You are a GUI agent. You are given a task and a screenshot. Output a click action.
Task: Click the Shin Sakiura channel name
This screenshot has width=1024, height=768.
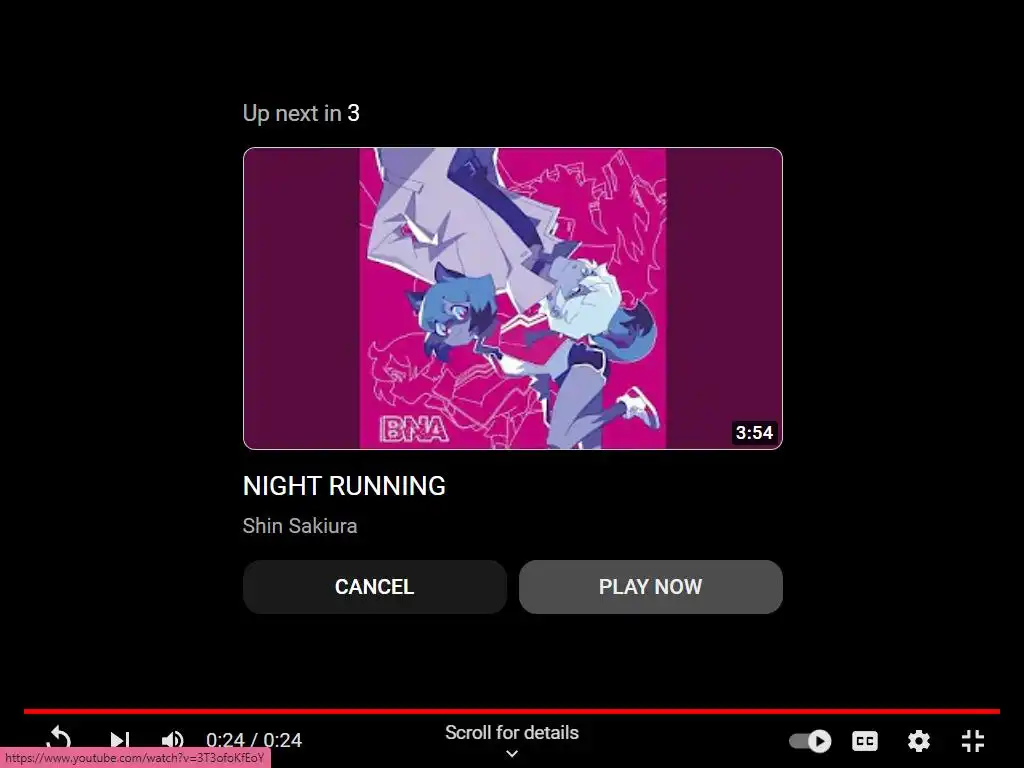(300, 526)
